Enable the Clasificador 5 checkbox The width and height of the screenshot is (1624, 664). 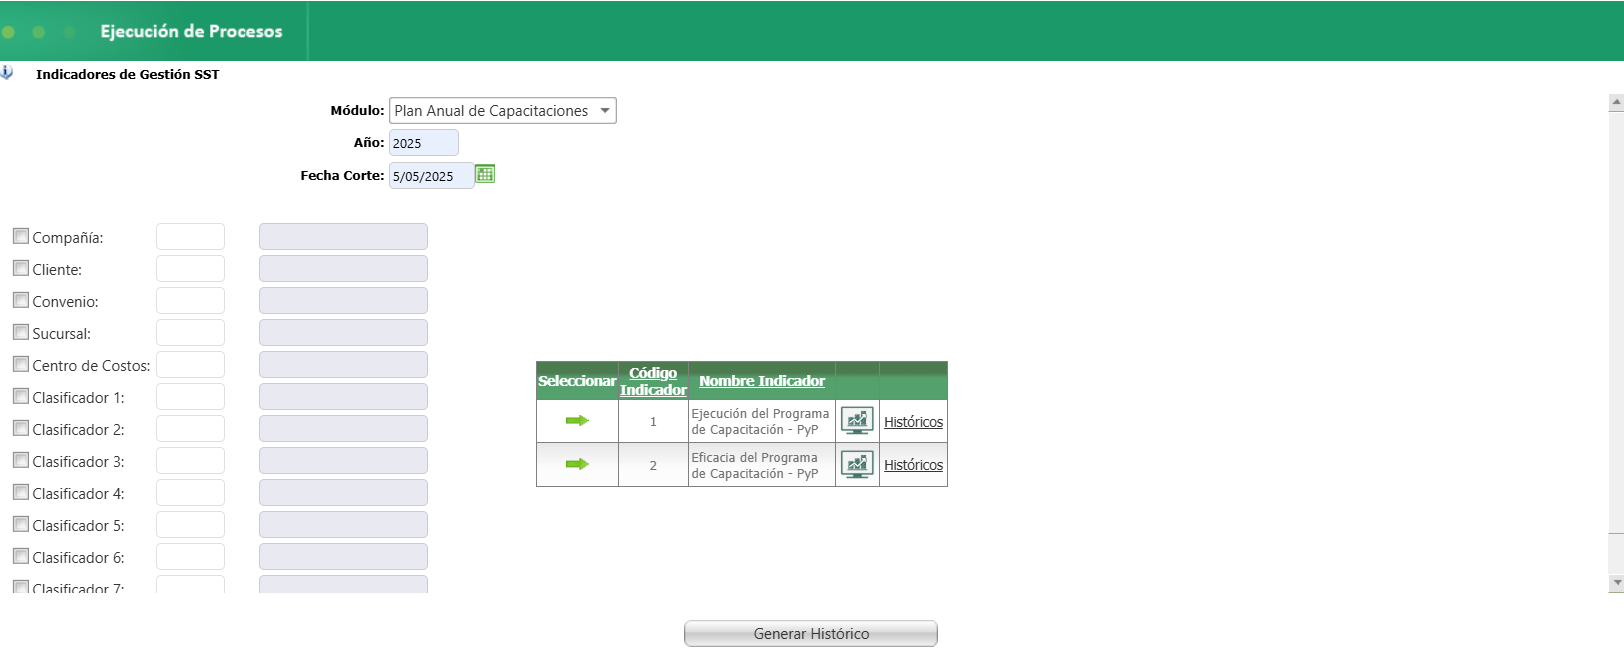pos(21,524)
